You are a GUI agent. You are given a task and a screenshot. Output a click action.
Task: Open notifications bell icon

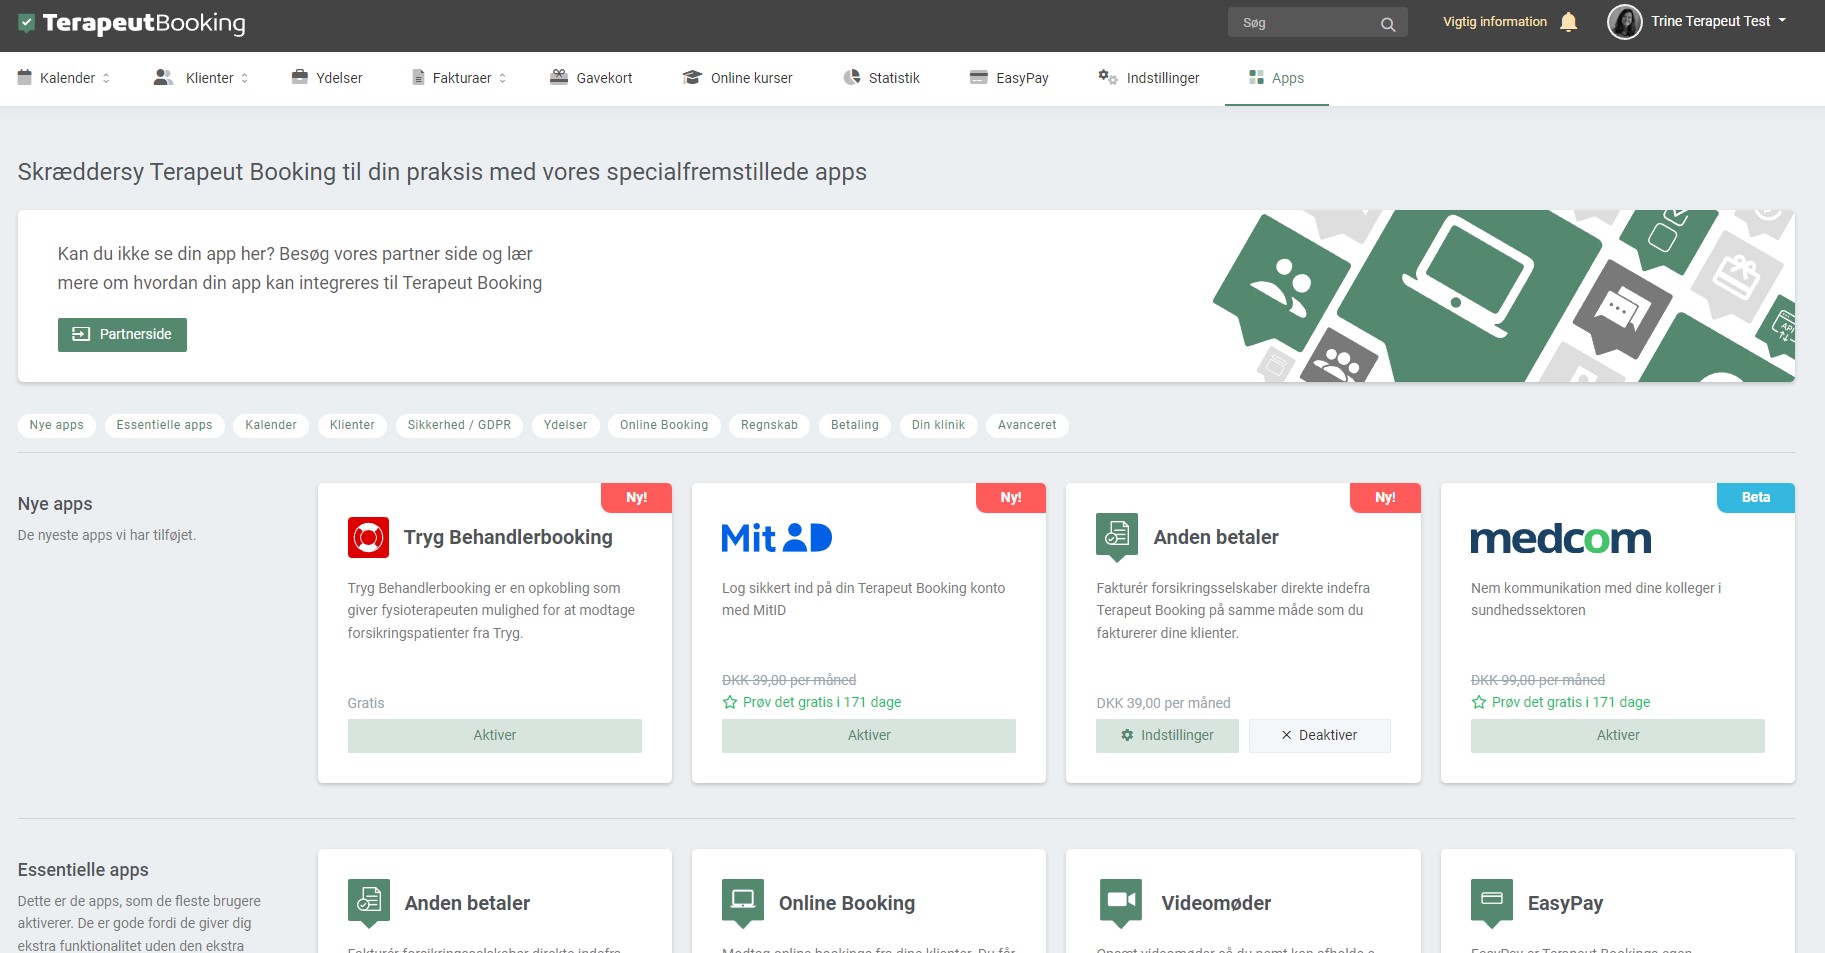click(1568, 22)
